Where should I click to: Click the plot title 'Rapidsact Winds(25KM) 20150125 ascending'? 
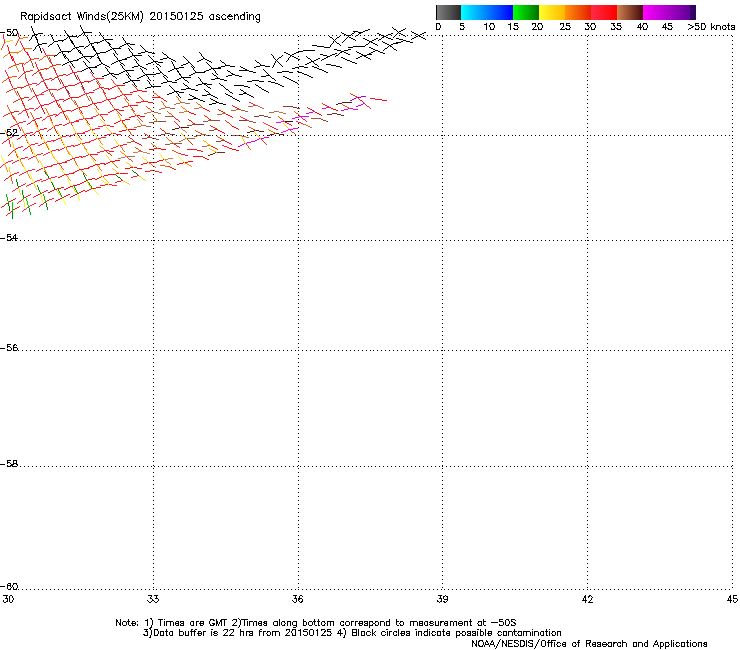(x=140, y=17)
